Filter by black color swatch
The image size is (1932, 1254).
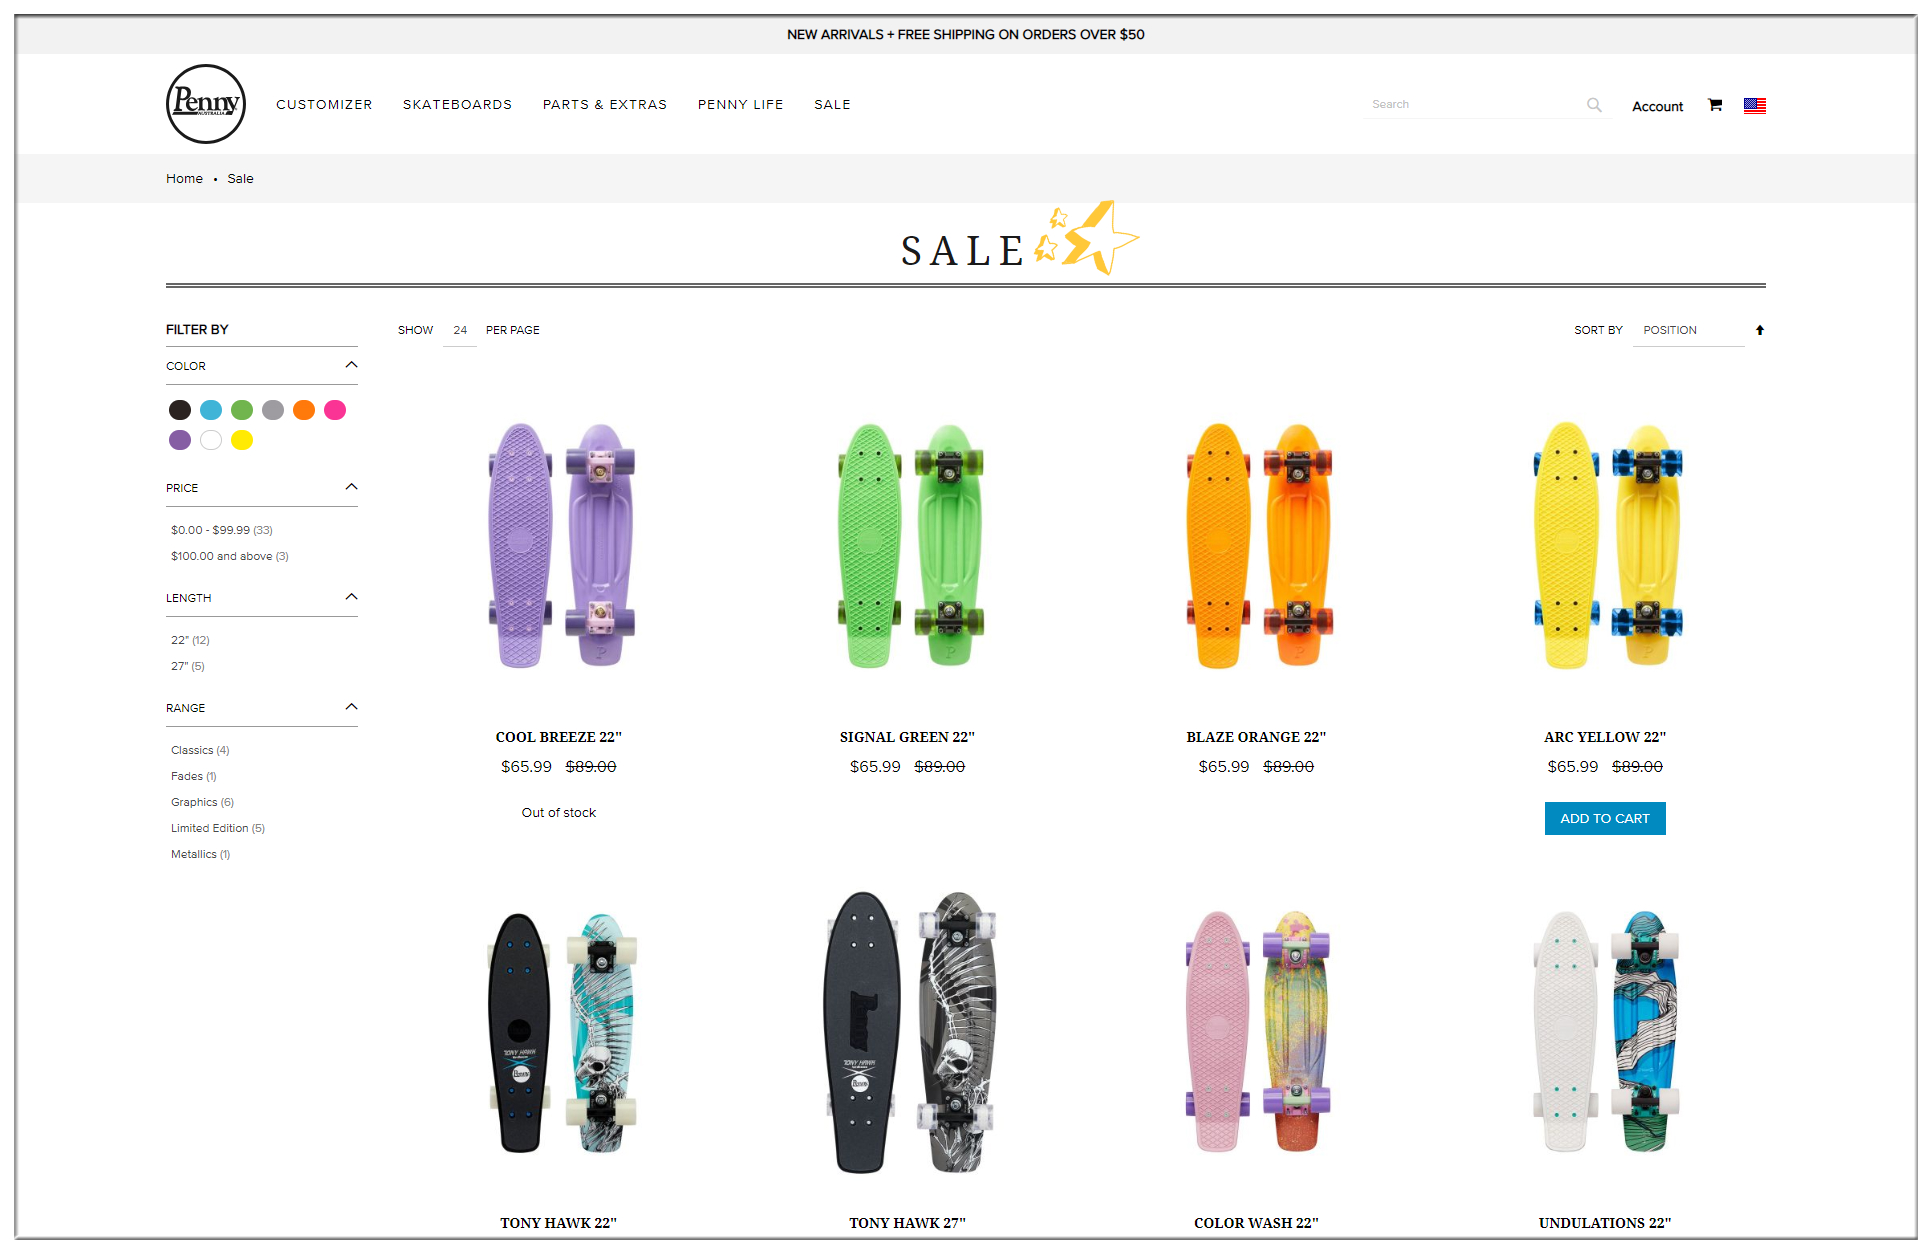coord(180,410)
